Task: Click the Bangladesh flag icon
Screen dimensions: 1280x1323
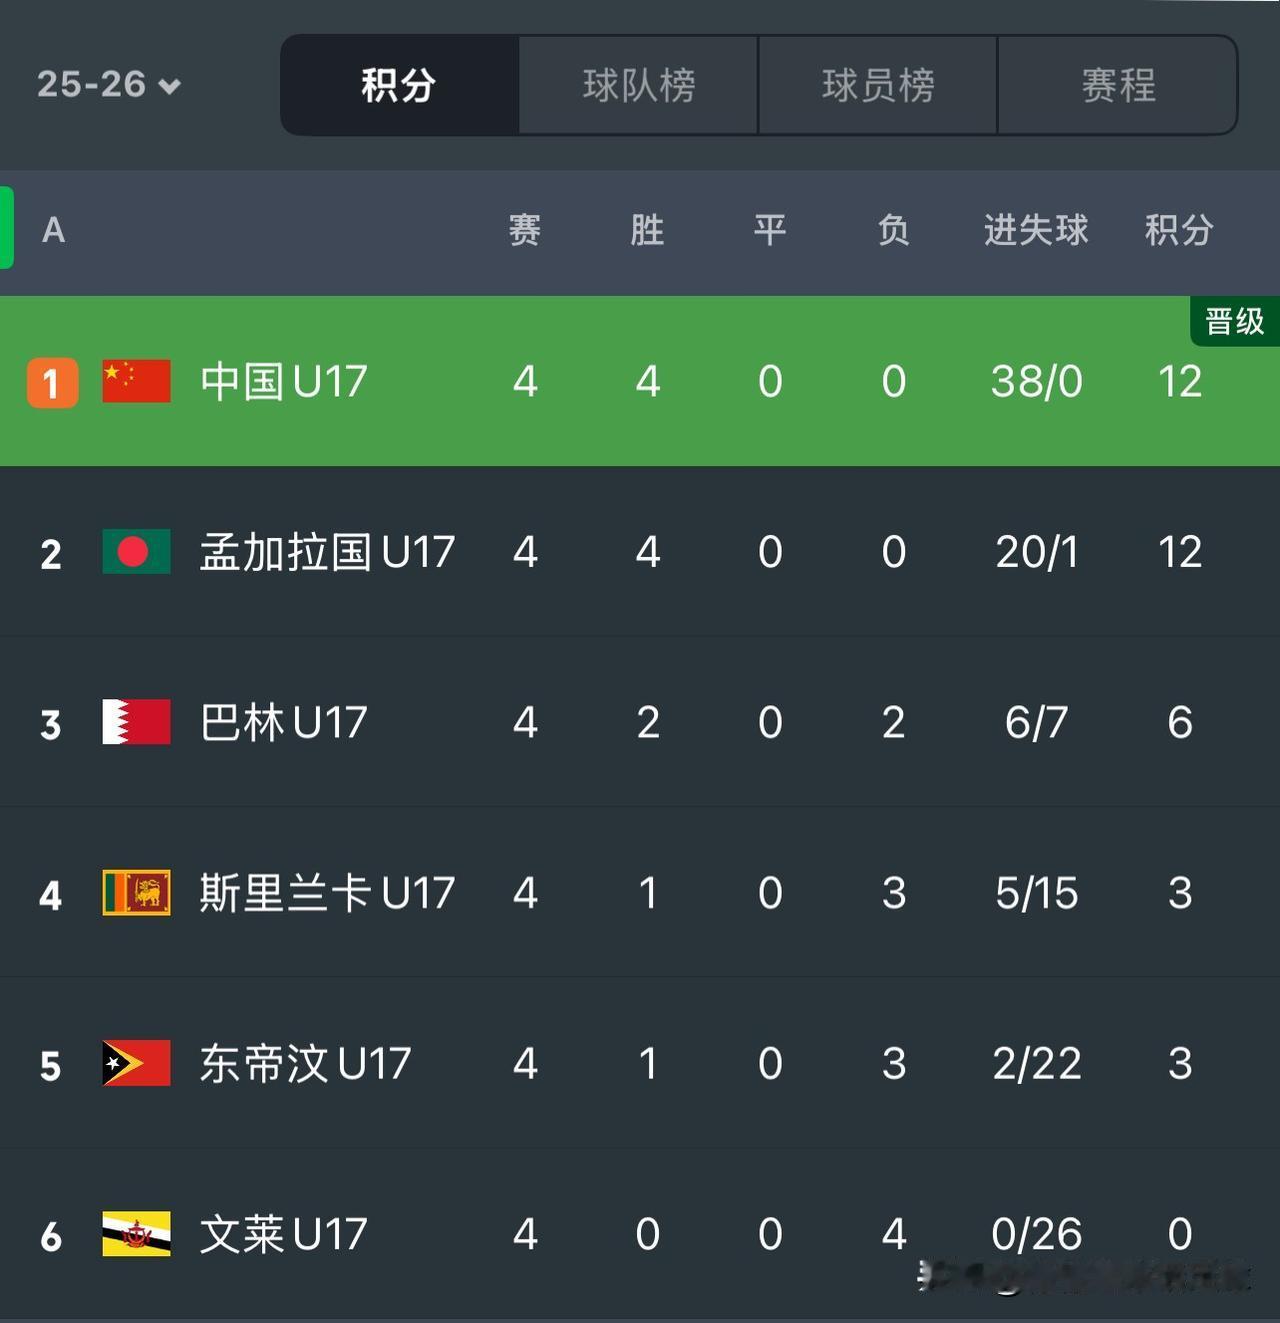Action: 136,551
